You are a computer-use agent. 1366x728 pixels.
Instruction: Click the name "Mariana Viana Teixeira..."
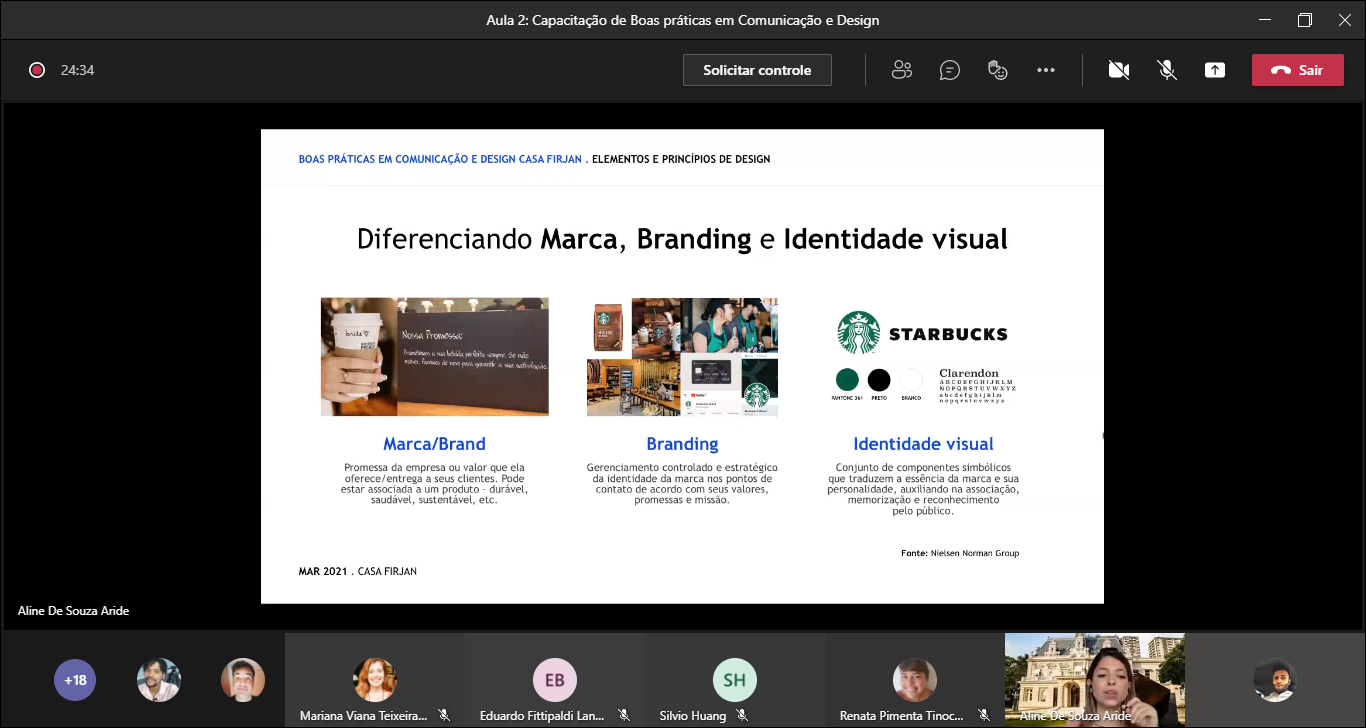pyautogui.click(x=363, y=716)
